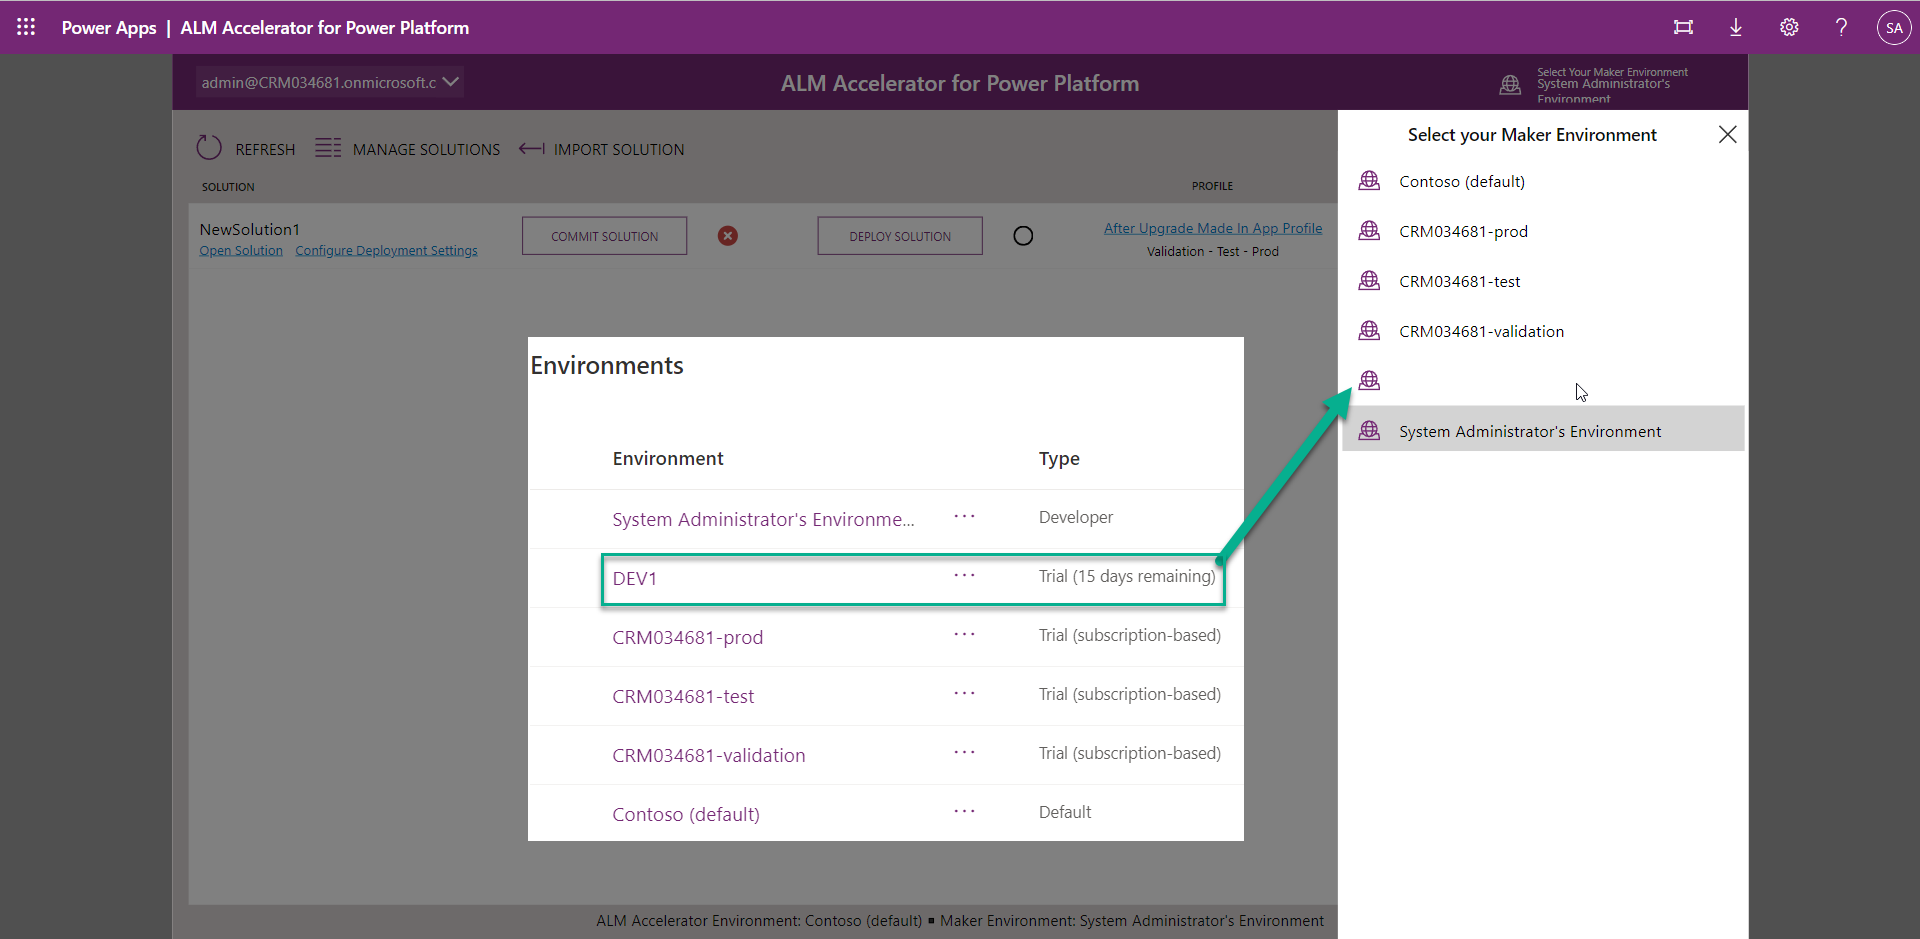Open the settings gear in the top bar
Screen dimensions: 1920x939
point(1789,27)
